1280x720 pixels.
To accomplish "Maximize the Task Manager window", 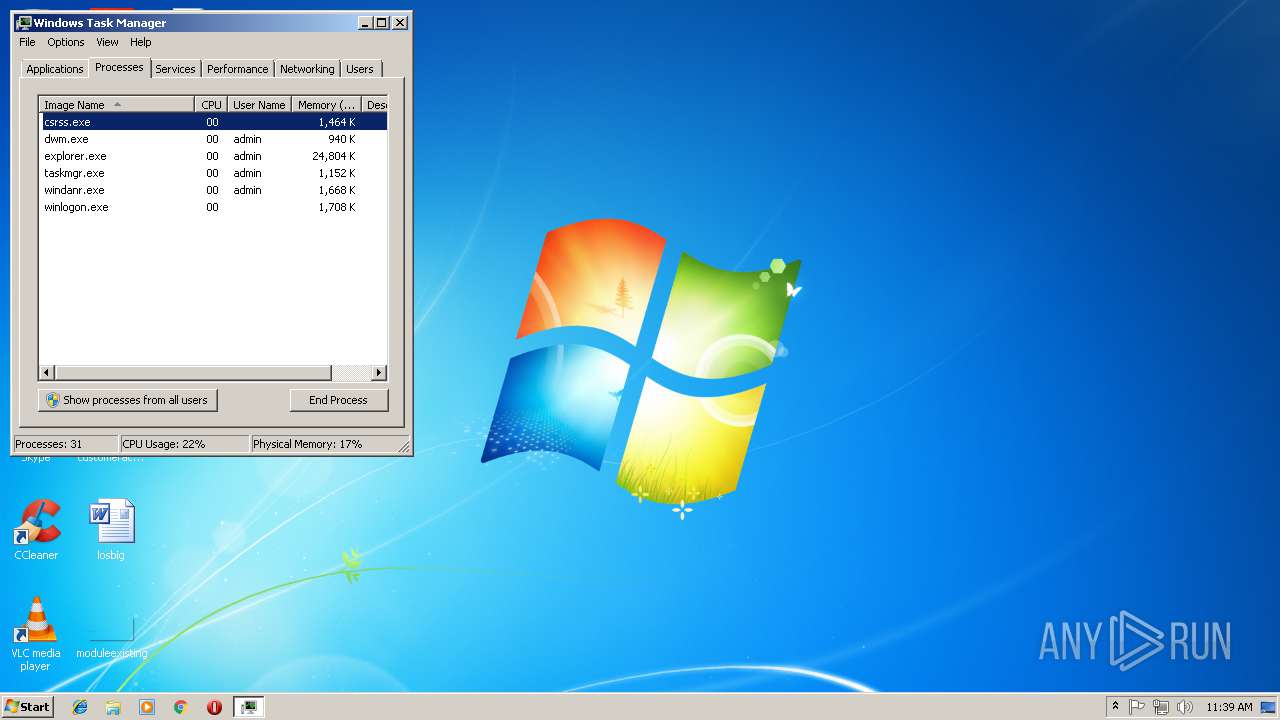I will (x=382, y=22).
